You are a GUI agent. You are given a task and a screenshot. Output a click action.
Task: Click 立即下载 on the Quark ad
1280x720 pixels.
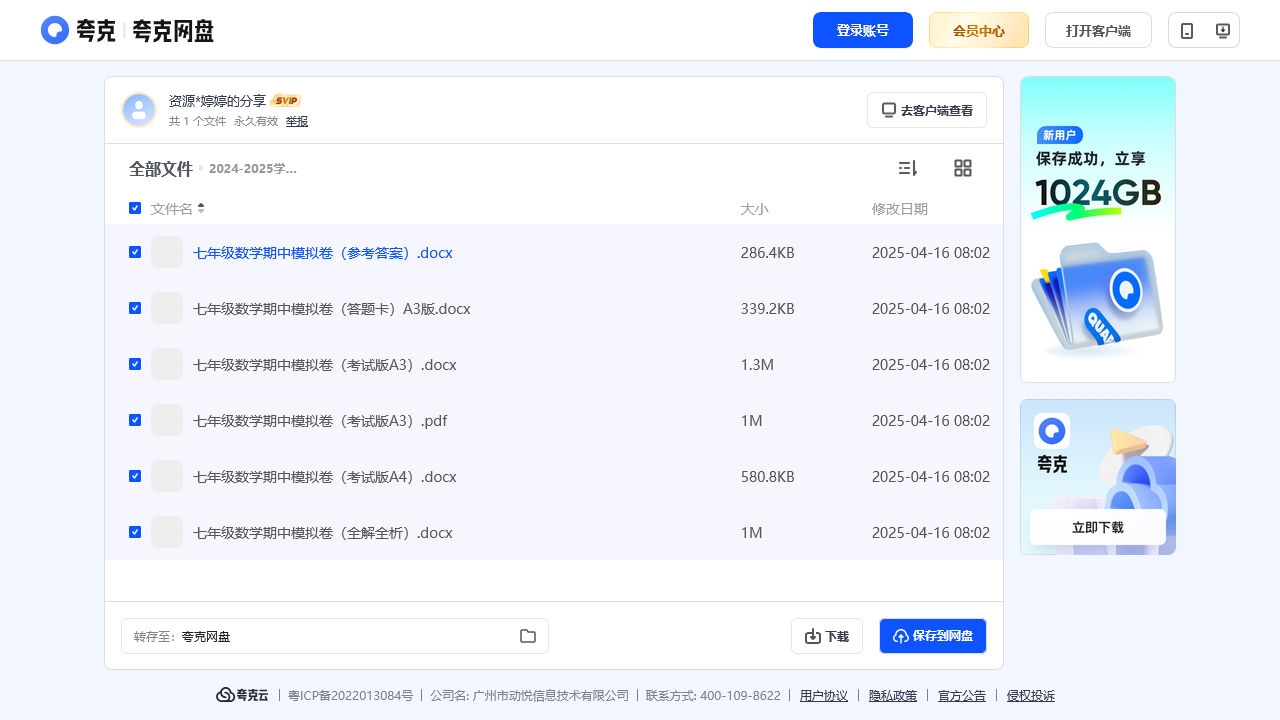coord(1098,527)
